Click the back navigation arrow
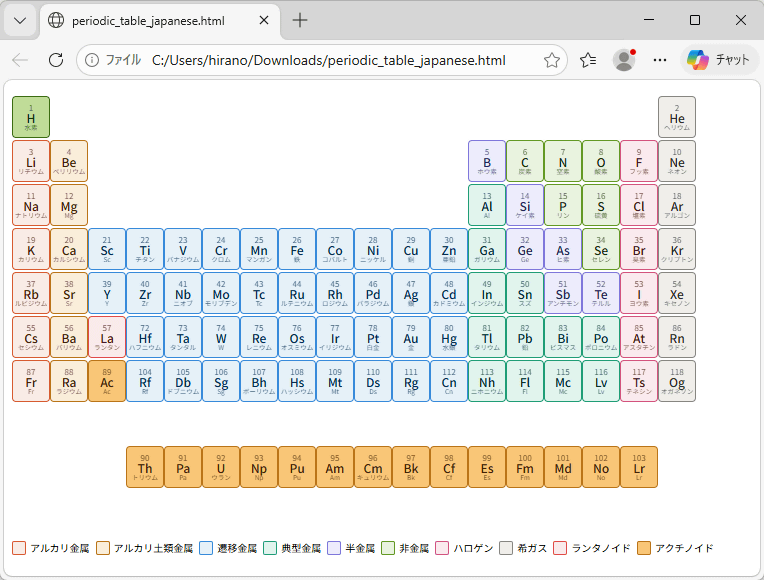The image size is (764, 580). [x=20, y=60]
